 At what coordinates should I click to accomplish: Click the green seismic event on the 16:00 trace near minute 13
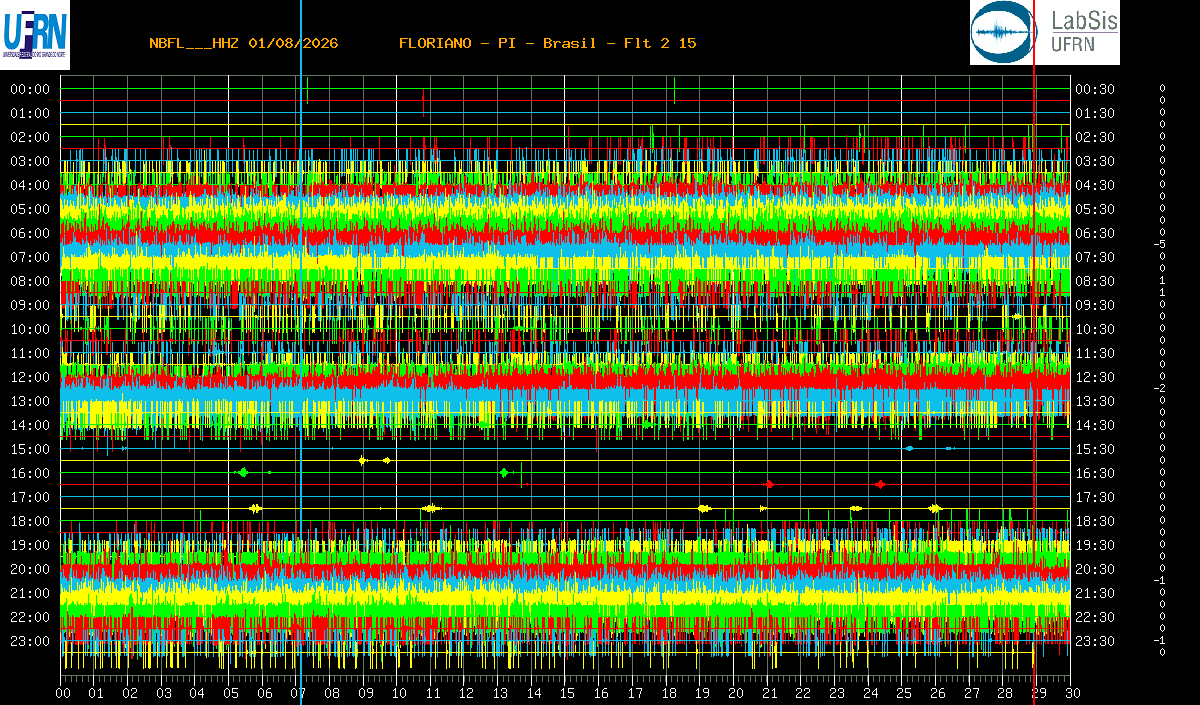(504, 472)
